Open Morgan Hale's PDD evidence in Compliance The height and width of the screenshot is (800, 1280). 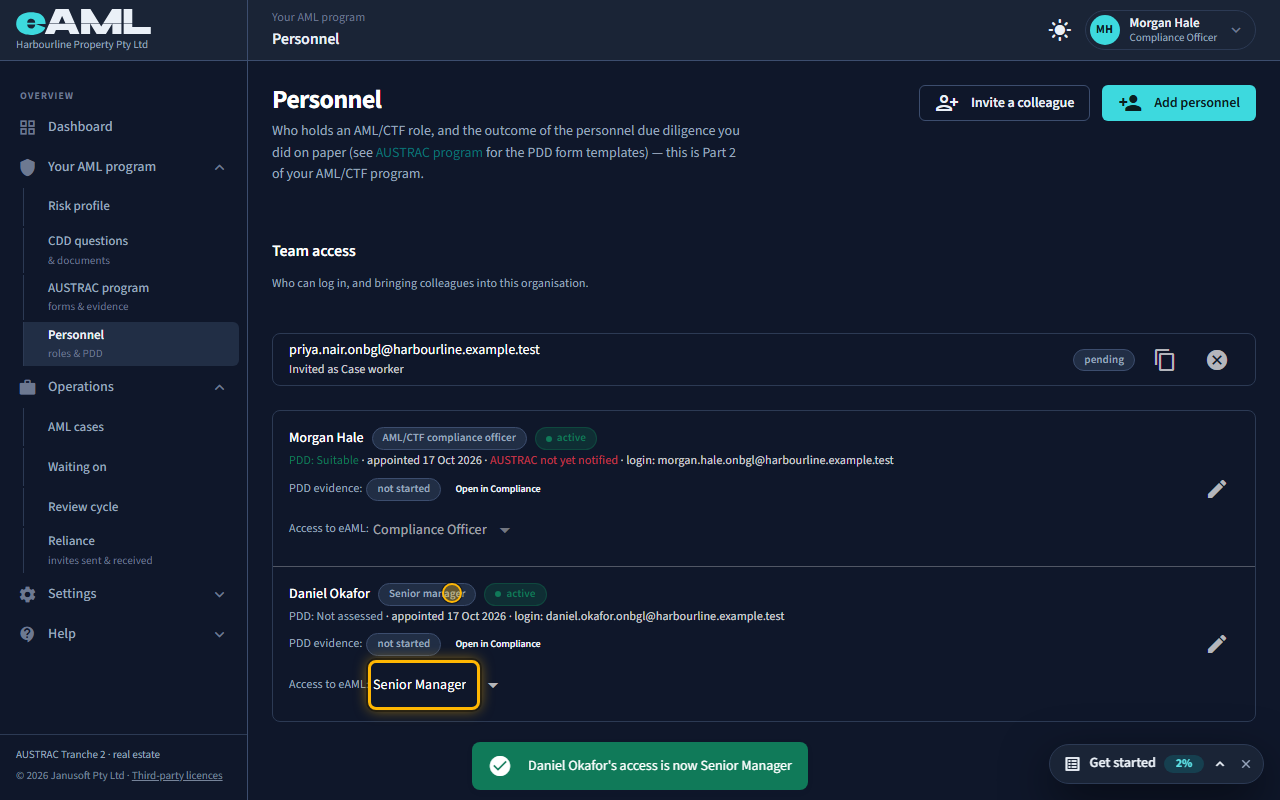(498, 489)
